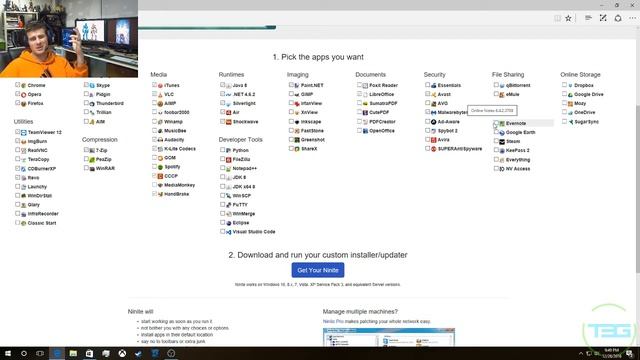Click the Firefox app icon

click(x=24, y=104)
